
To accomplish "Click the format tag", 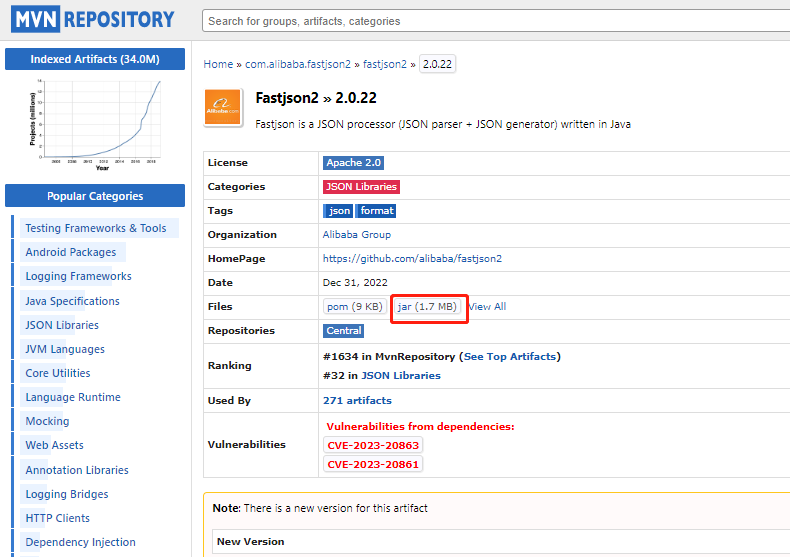I will click(x=376, y=211).
